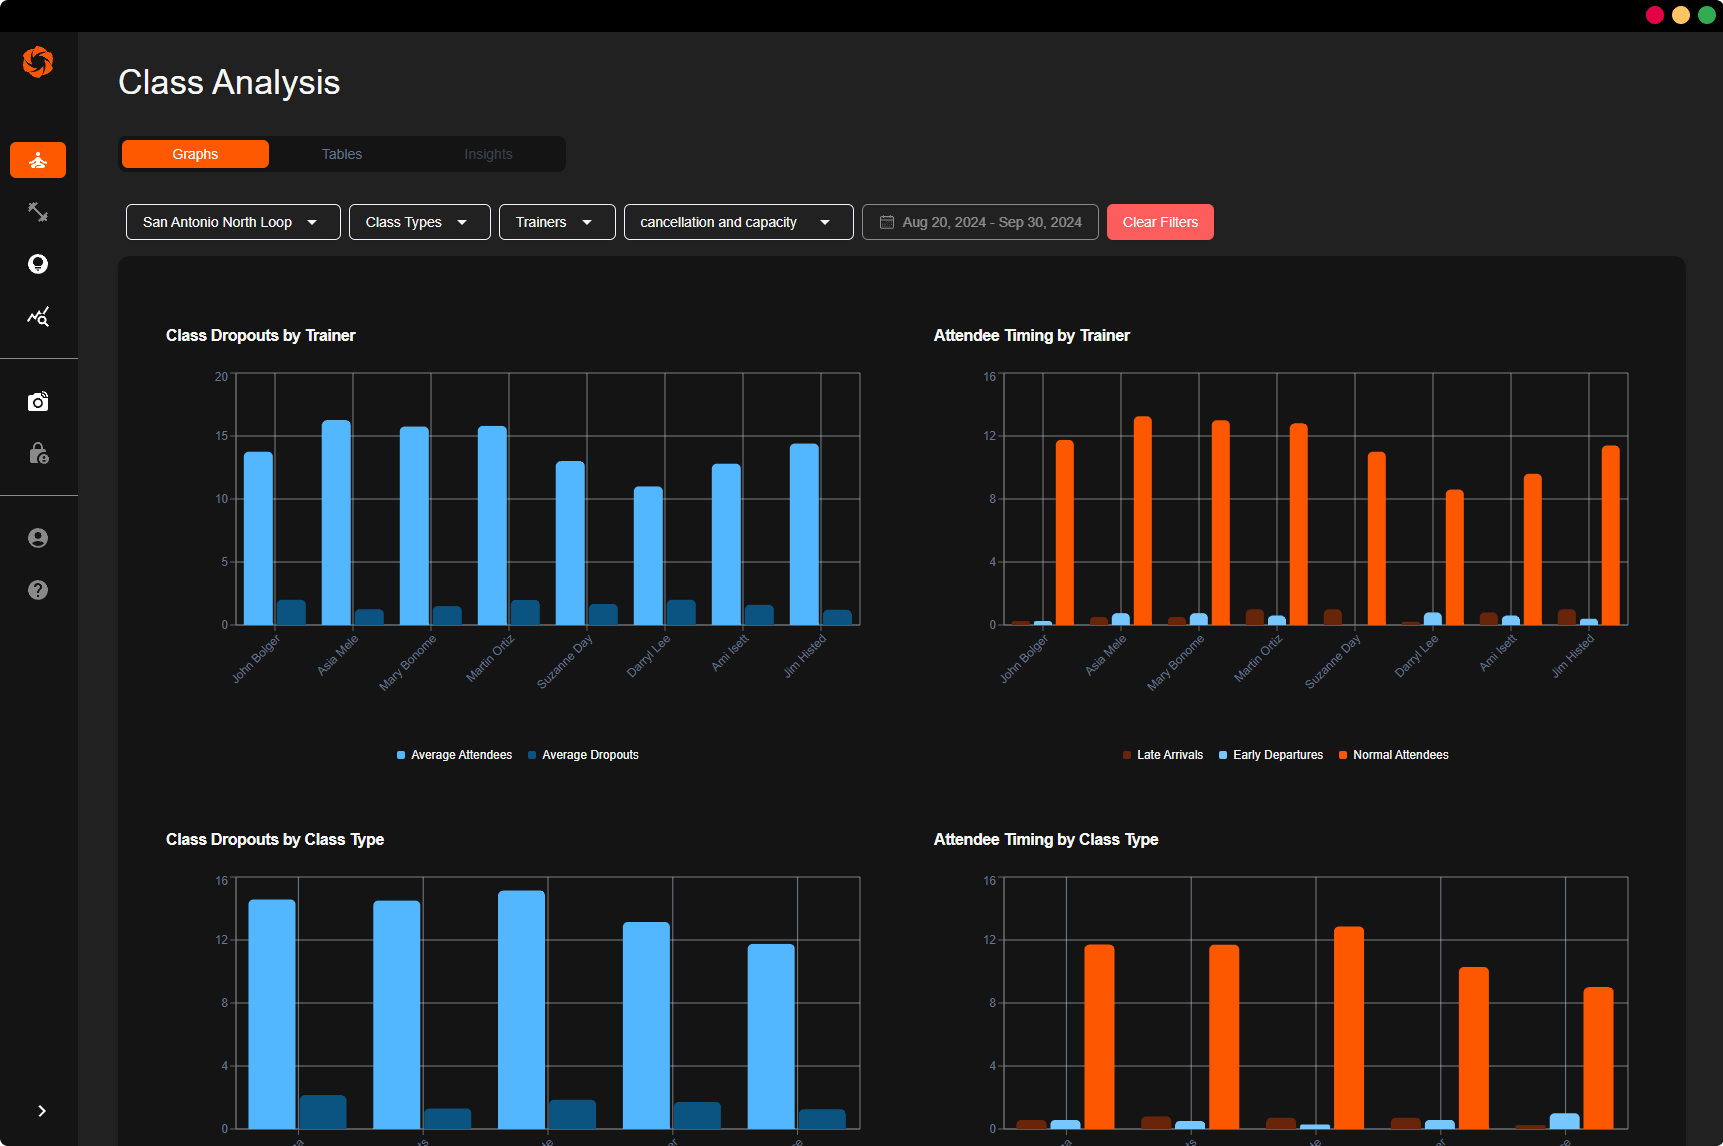
Task: Switch to the Tables tab
Action: pyautogui.click(x=342, y=154)
